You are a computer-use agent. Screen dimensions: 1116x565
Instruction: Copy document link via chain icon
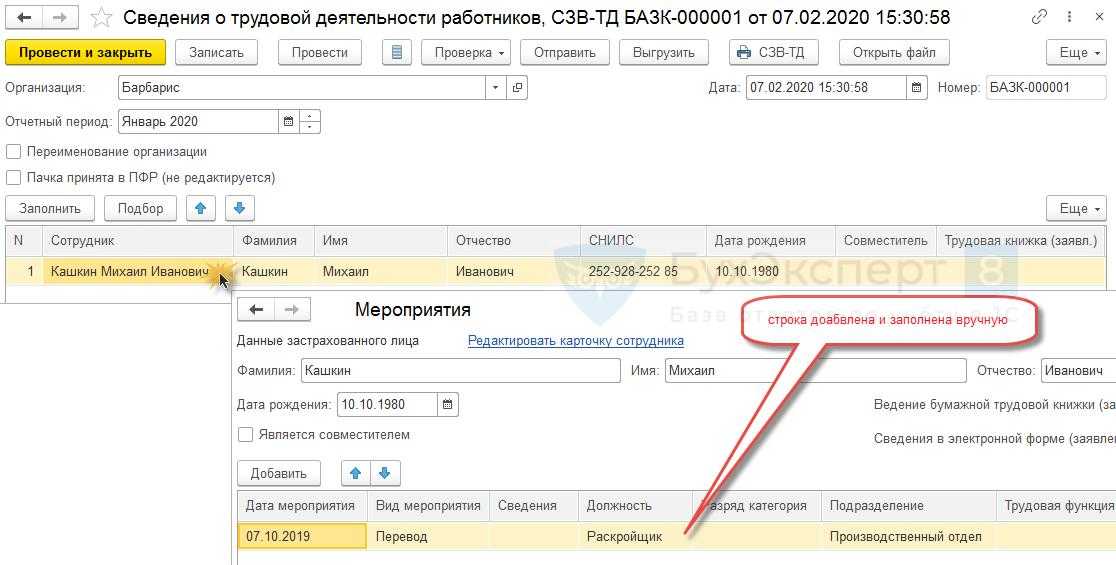pyautogui.click(x=1041, y=18)
